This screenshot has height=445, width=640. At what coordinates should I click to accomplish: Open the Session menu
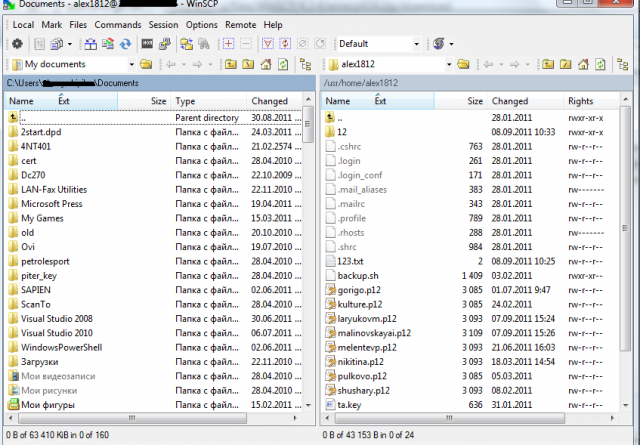pos(163,25)
